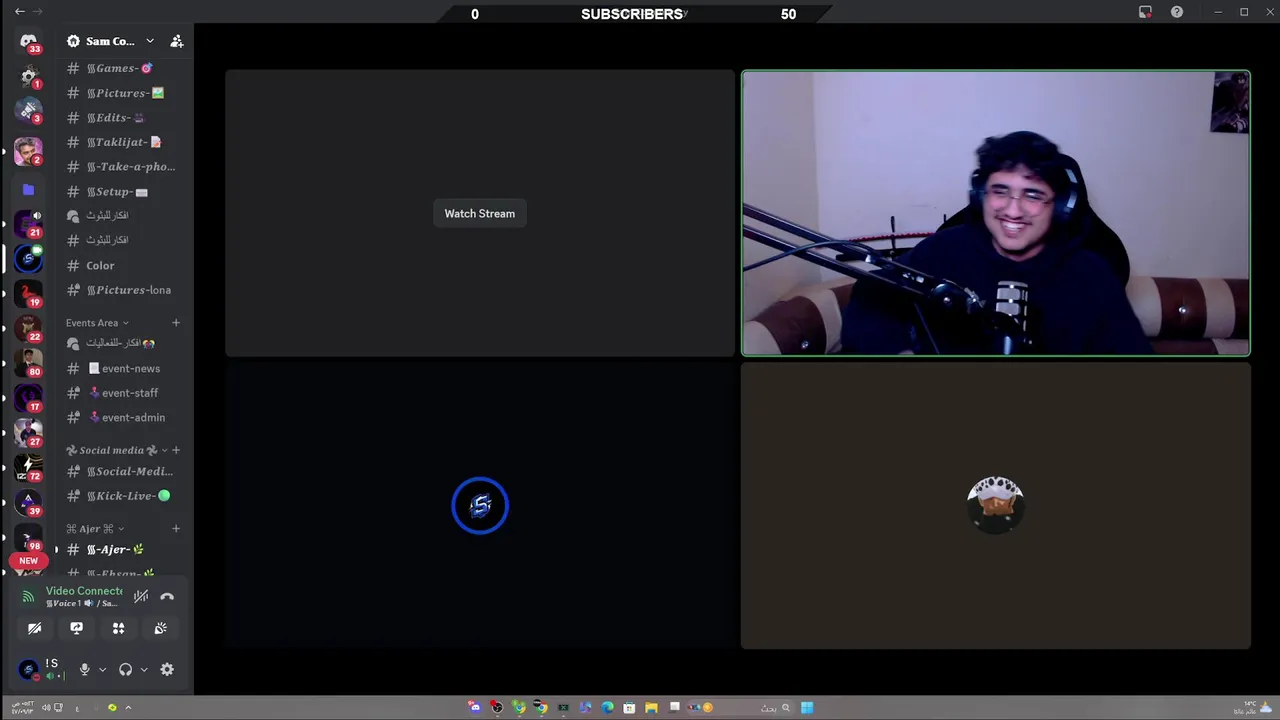Image resolution: width=1280 pixels, height=720 pixels.
Task: Deafen using the headphones button
Action: point(125,670)
